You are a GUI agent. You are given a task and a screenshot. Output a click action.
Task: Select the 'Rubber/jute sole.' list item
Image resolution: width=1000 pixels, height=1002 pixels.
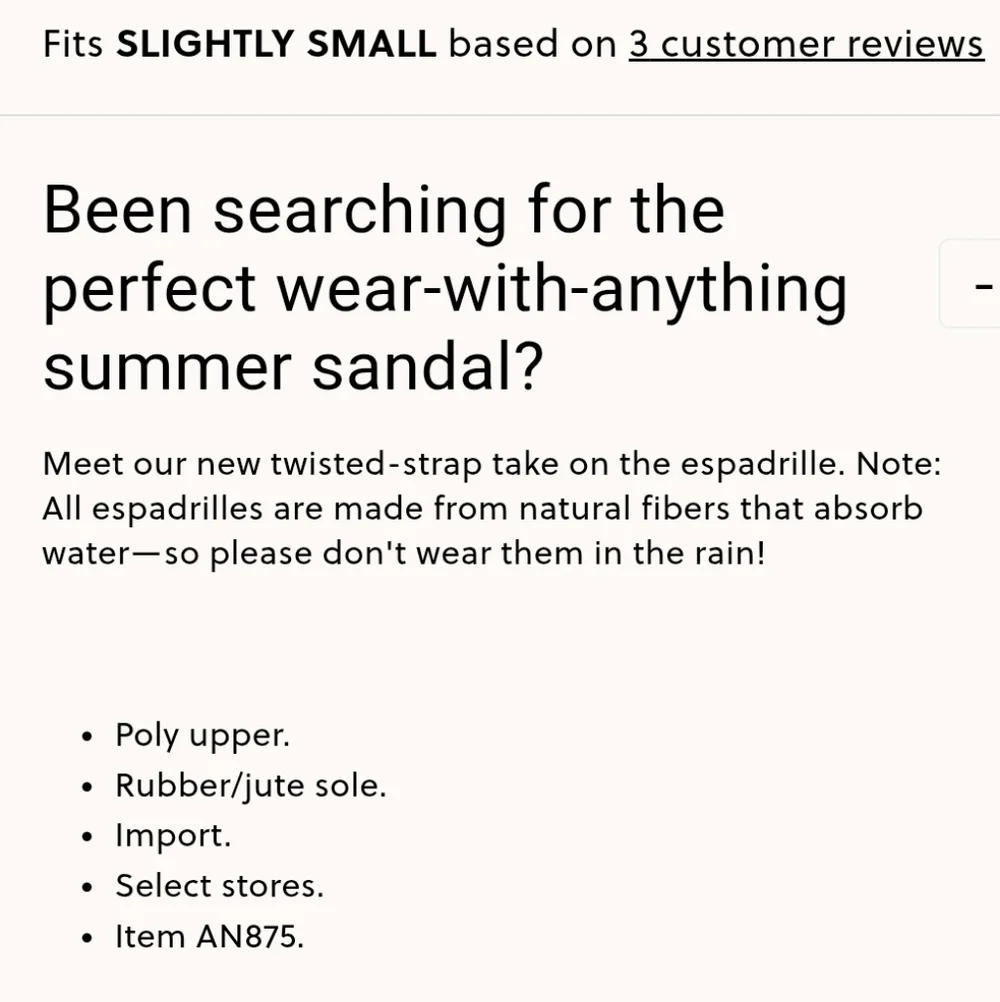(251, 785)
